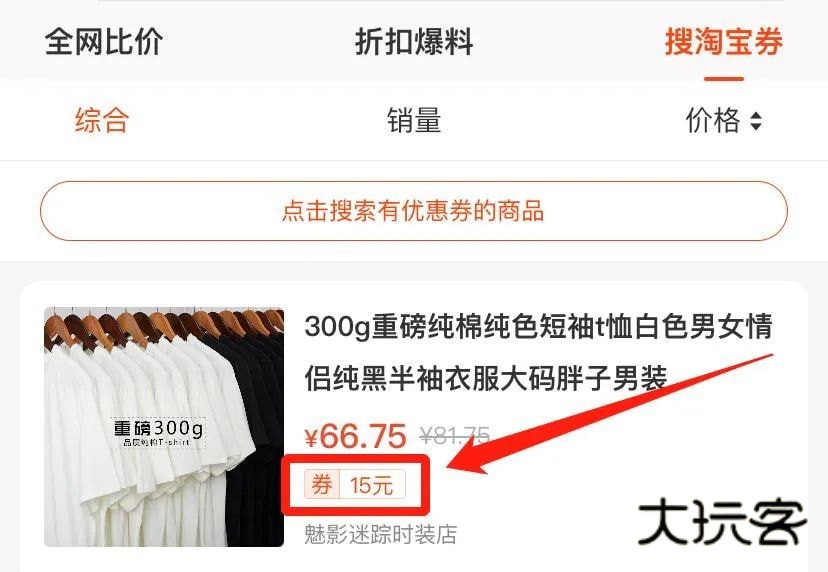Click the 大抗客 watermark logo

[x=721, y=522]
